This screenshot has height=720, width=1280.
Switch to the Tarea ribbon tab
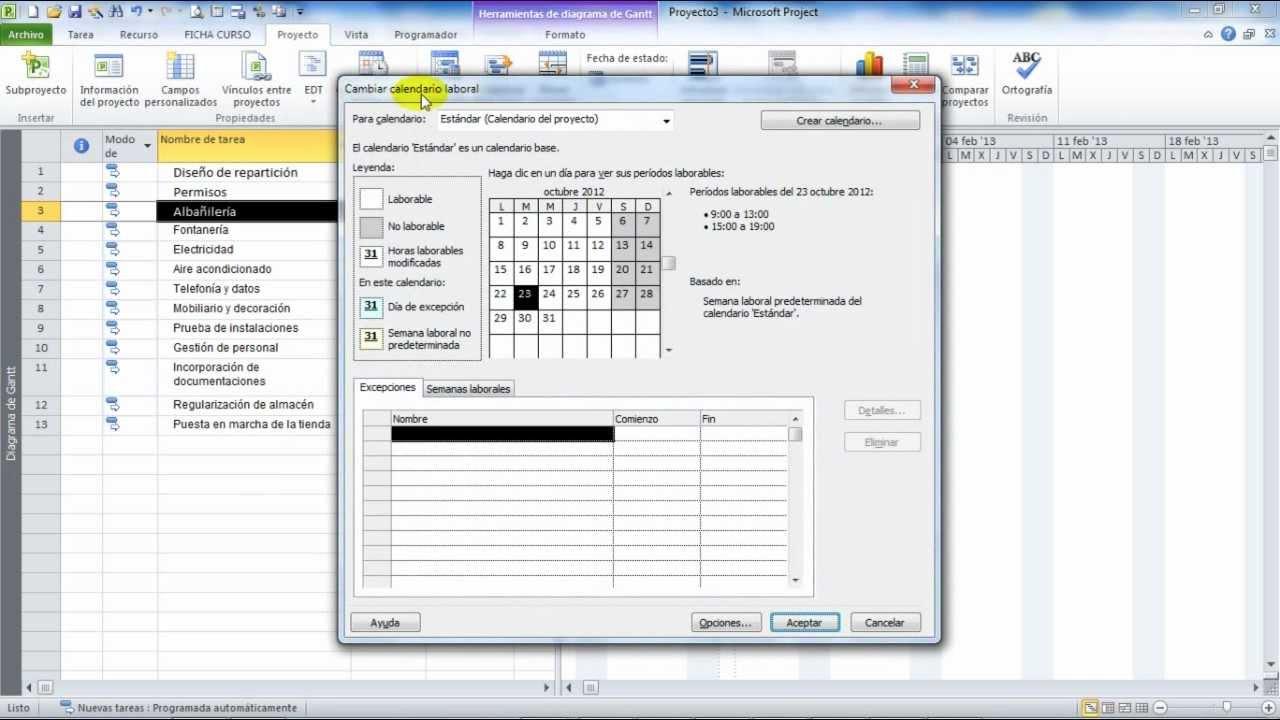click(x=80, y=34)
